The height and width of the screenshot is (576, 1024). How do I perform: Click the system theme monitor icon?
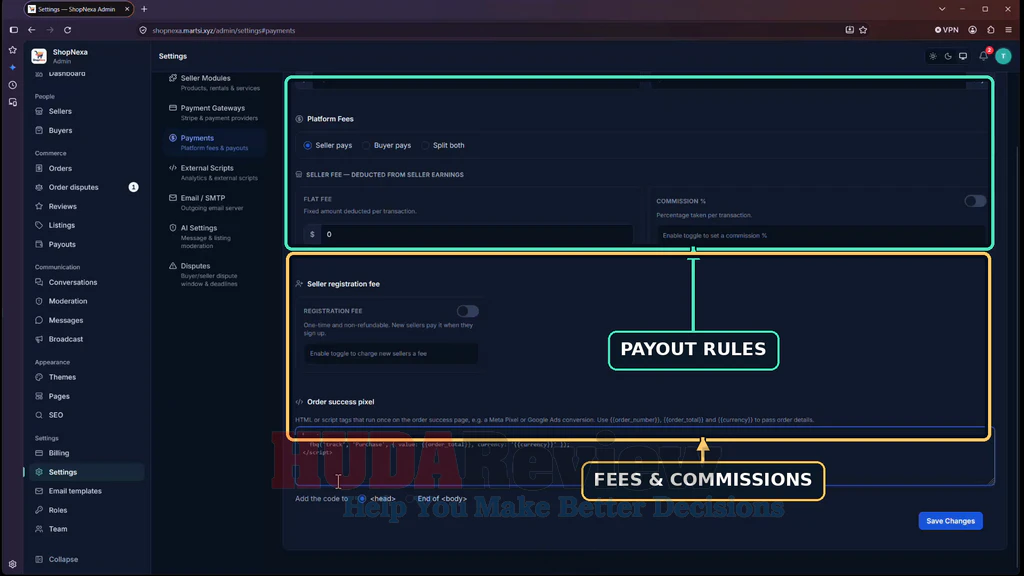(963, 56)
